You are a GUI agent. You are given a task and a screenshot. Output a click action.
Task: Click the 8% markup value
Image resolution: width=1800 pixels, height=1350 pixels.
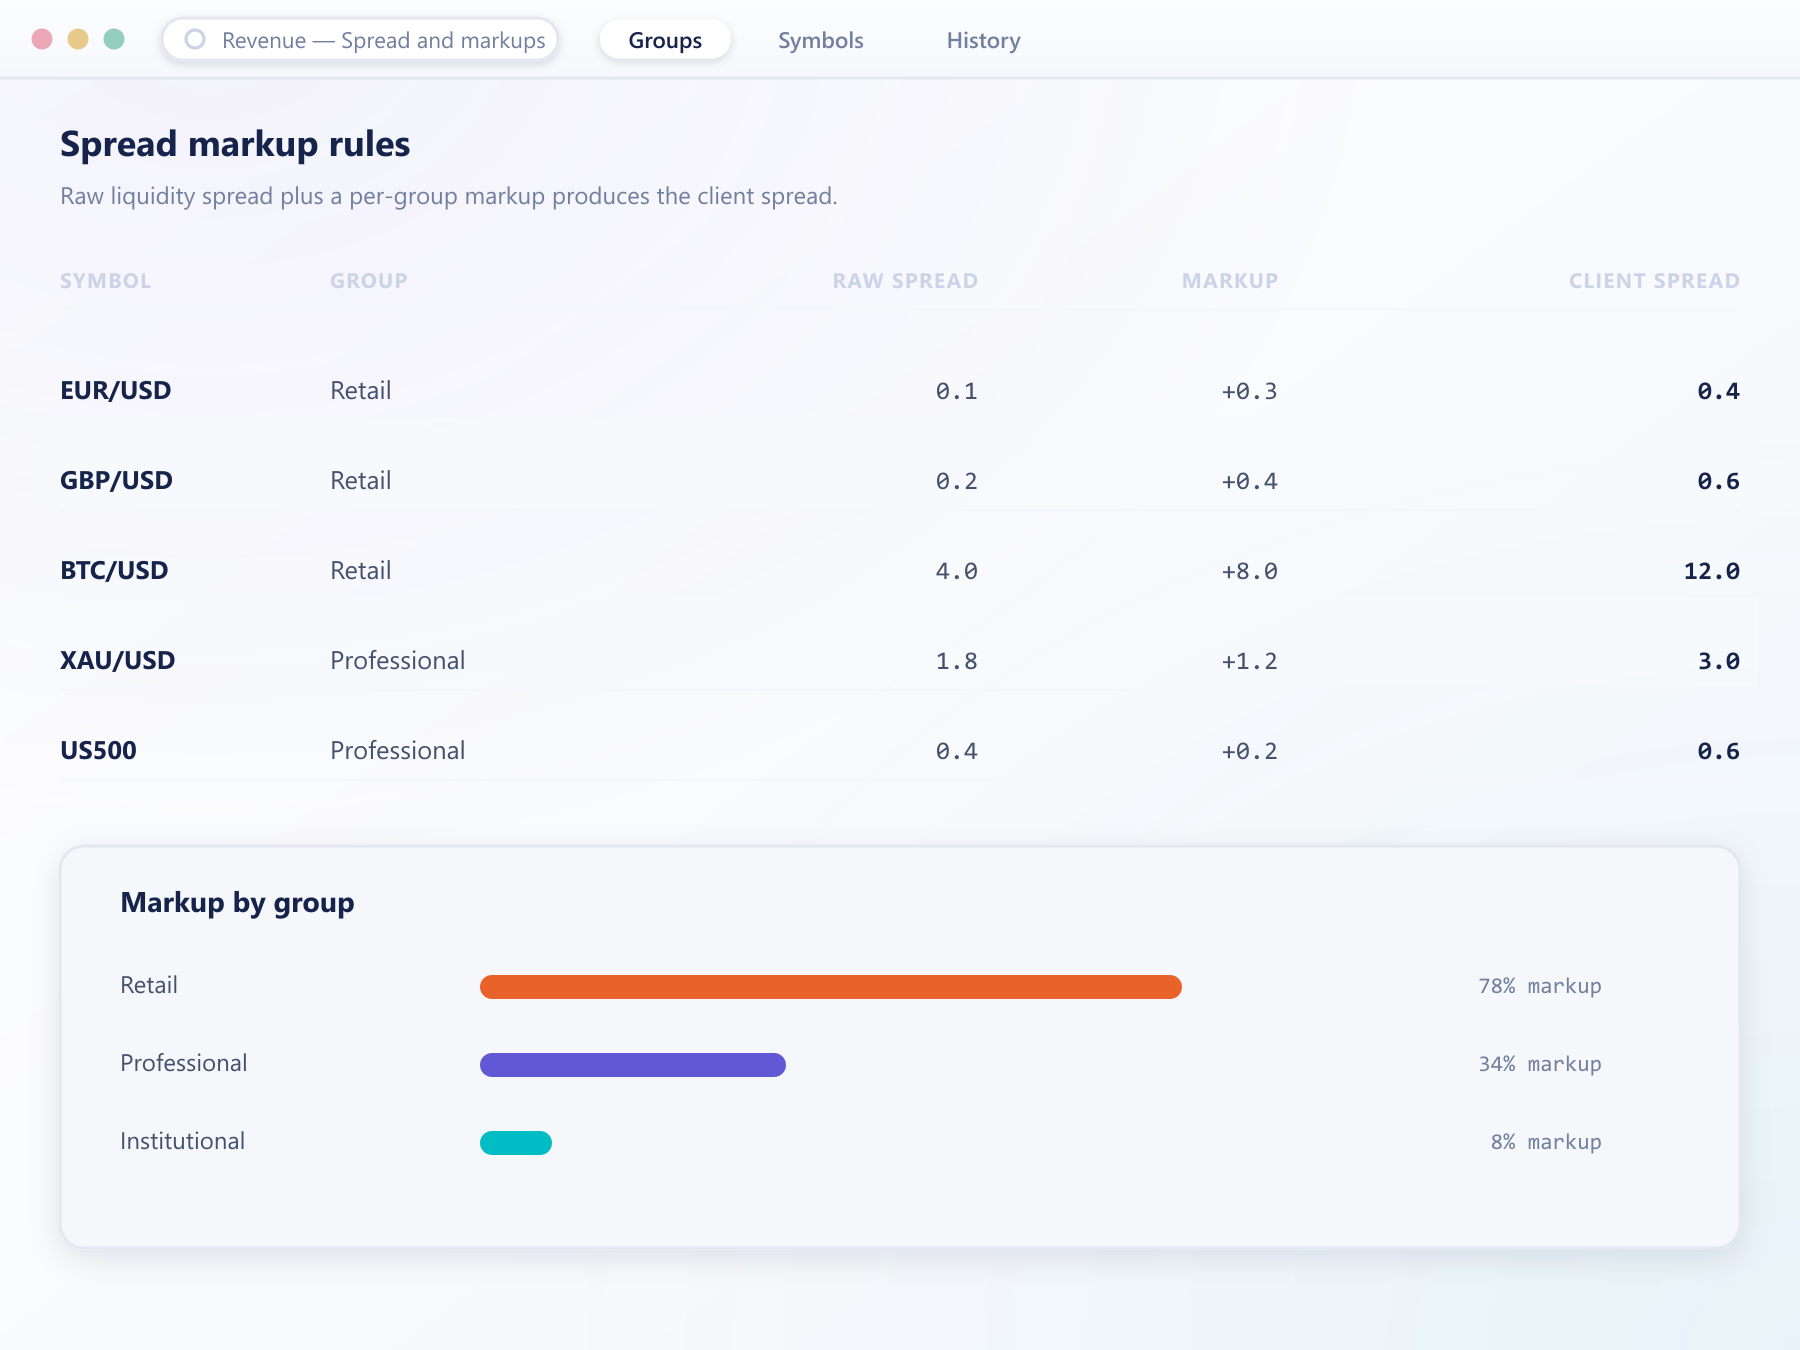[1546, 1142]
